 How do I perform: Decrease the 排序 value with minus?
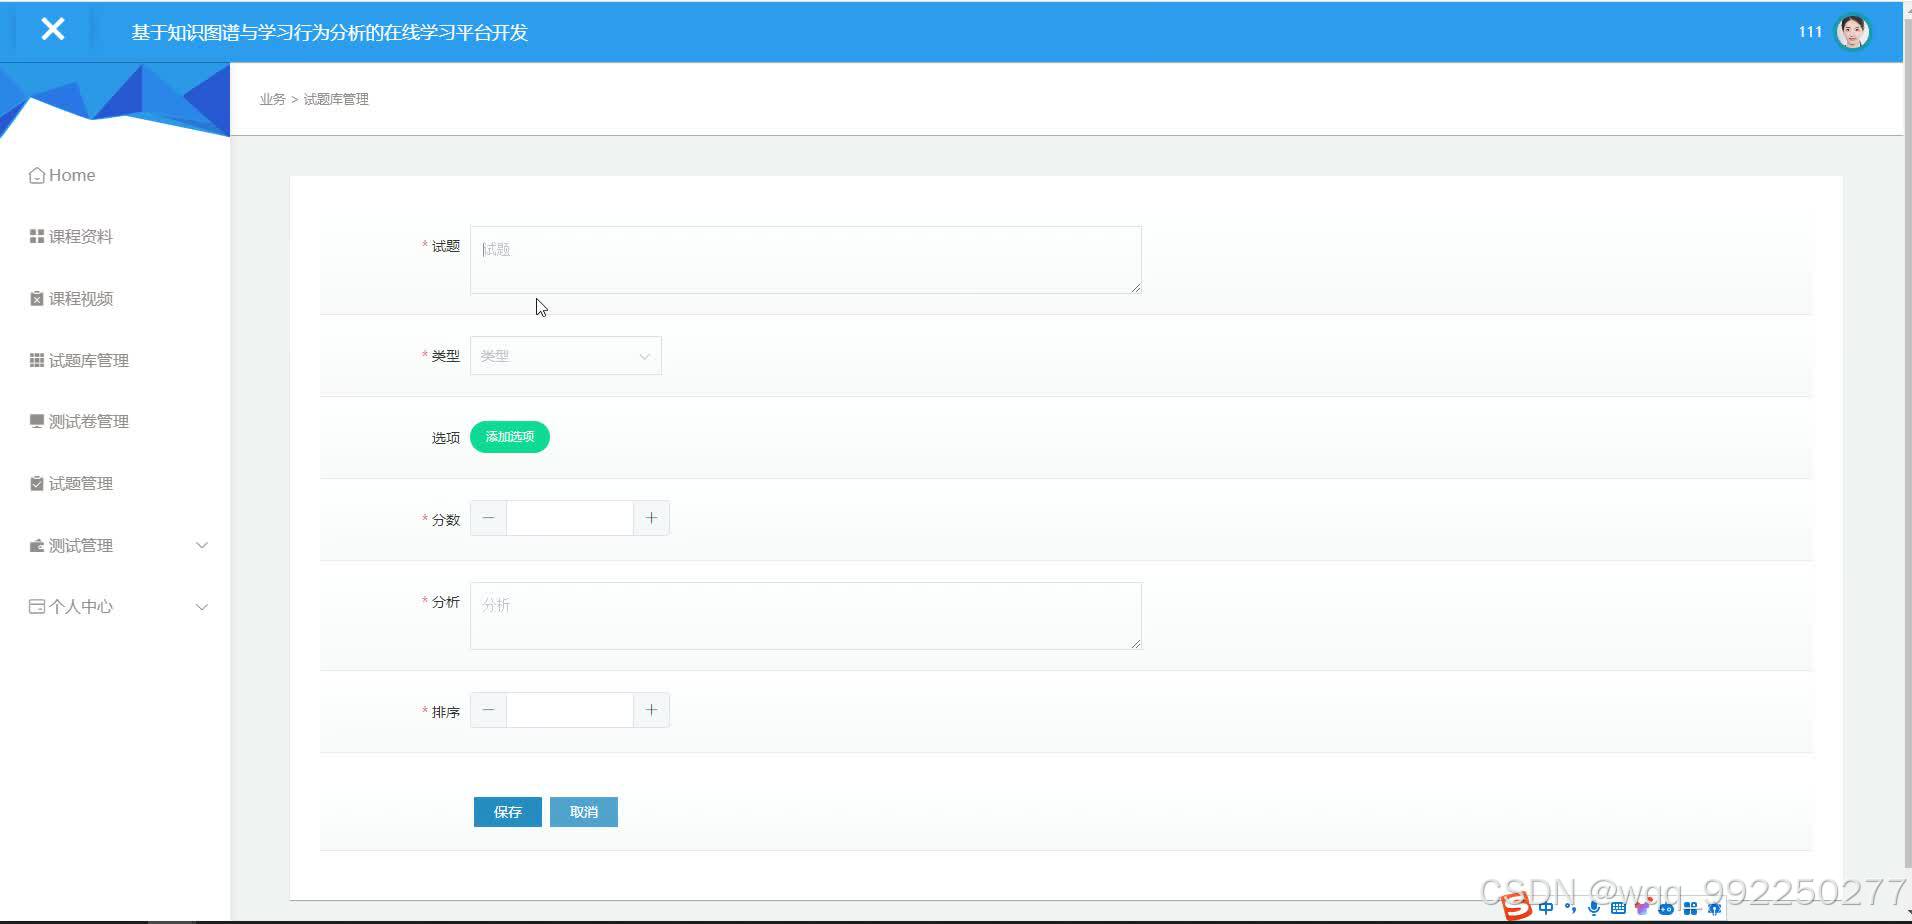coord(488,710)
